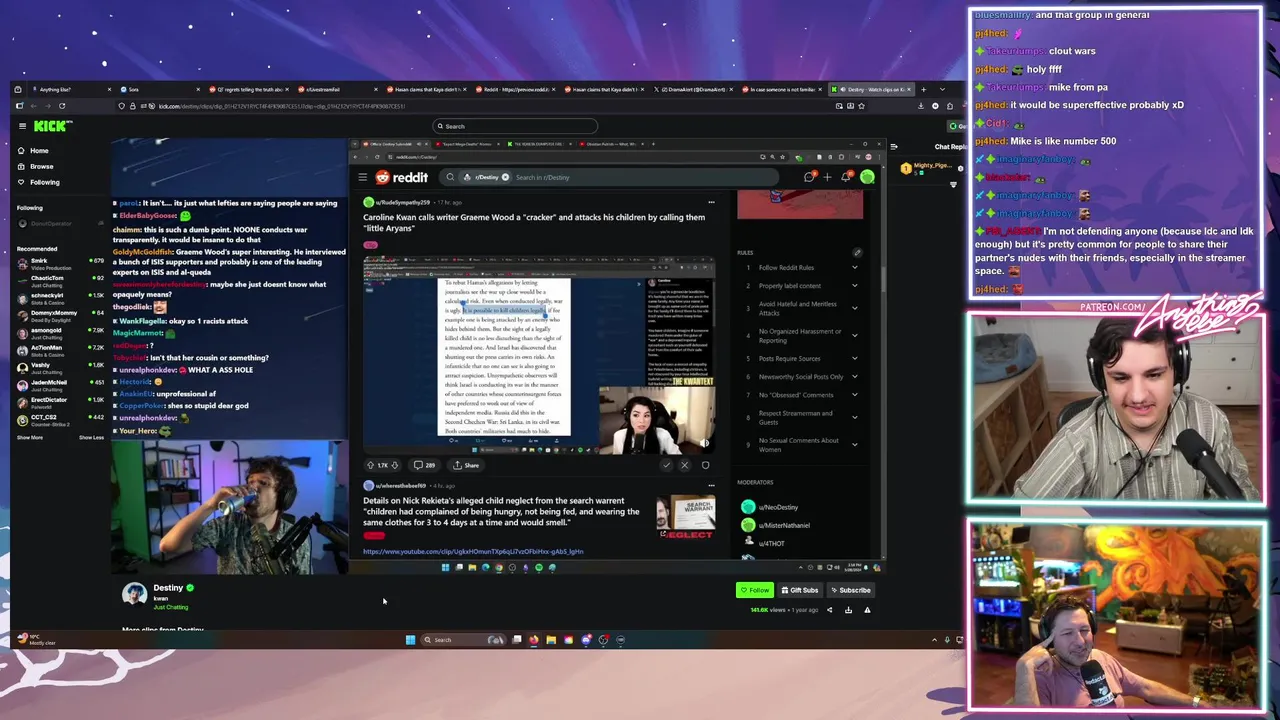Click the Destiny channel name

point(168,588)
